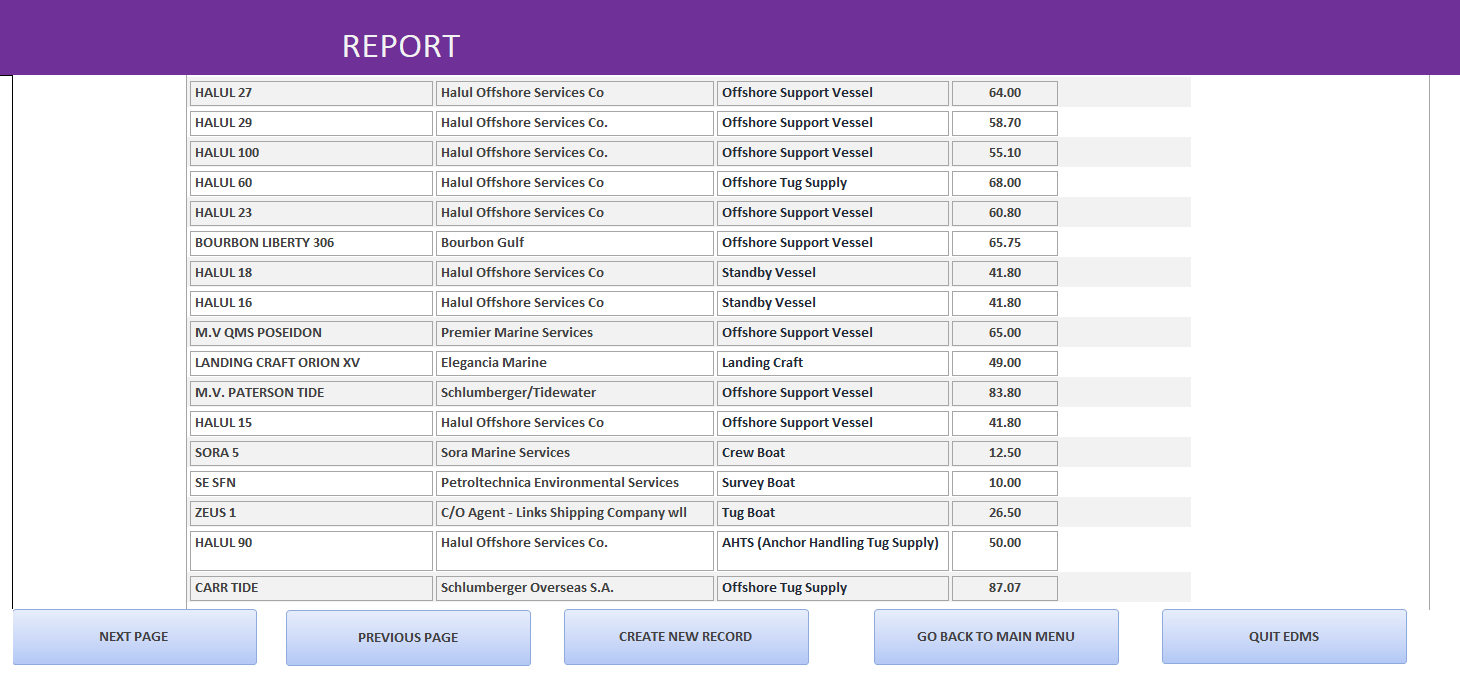Click owner field in HALUL 90 row

pos(575,551)
